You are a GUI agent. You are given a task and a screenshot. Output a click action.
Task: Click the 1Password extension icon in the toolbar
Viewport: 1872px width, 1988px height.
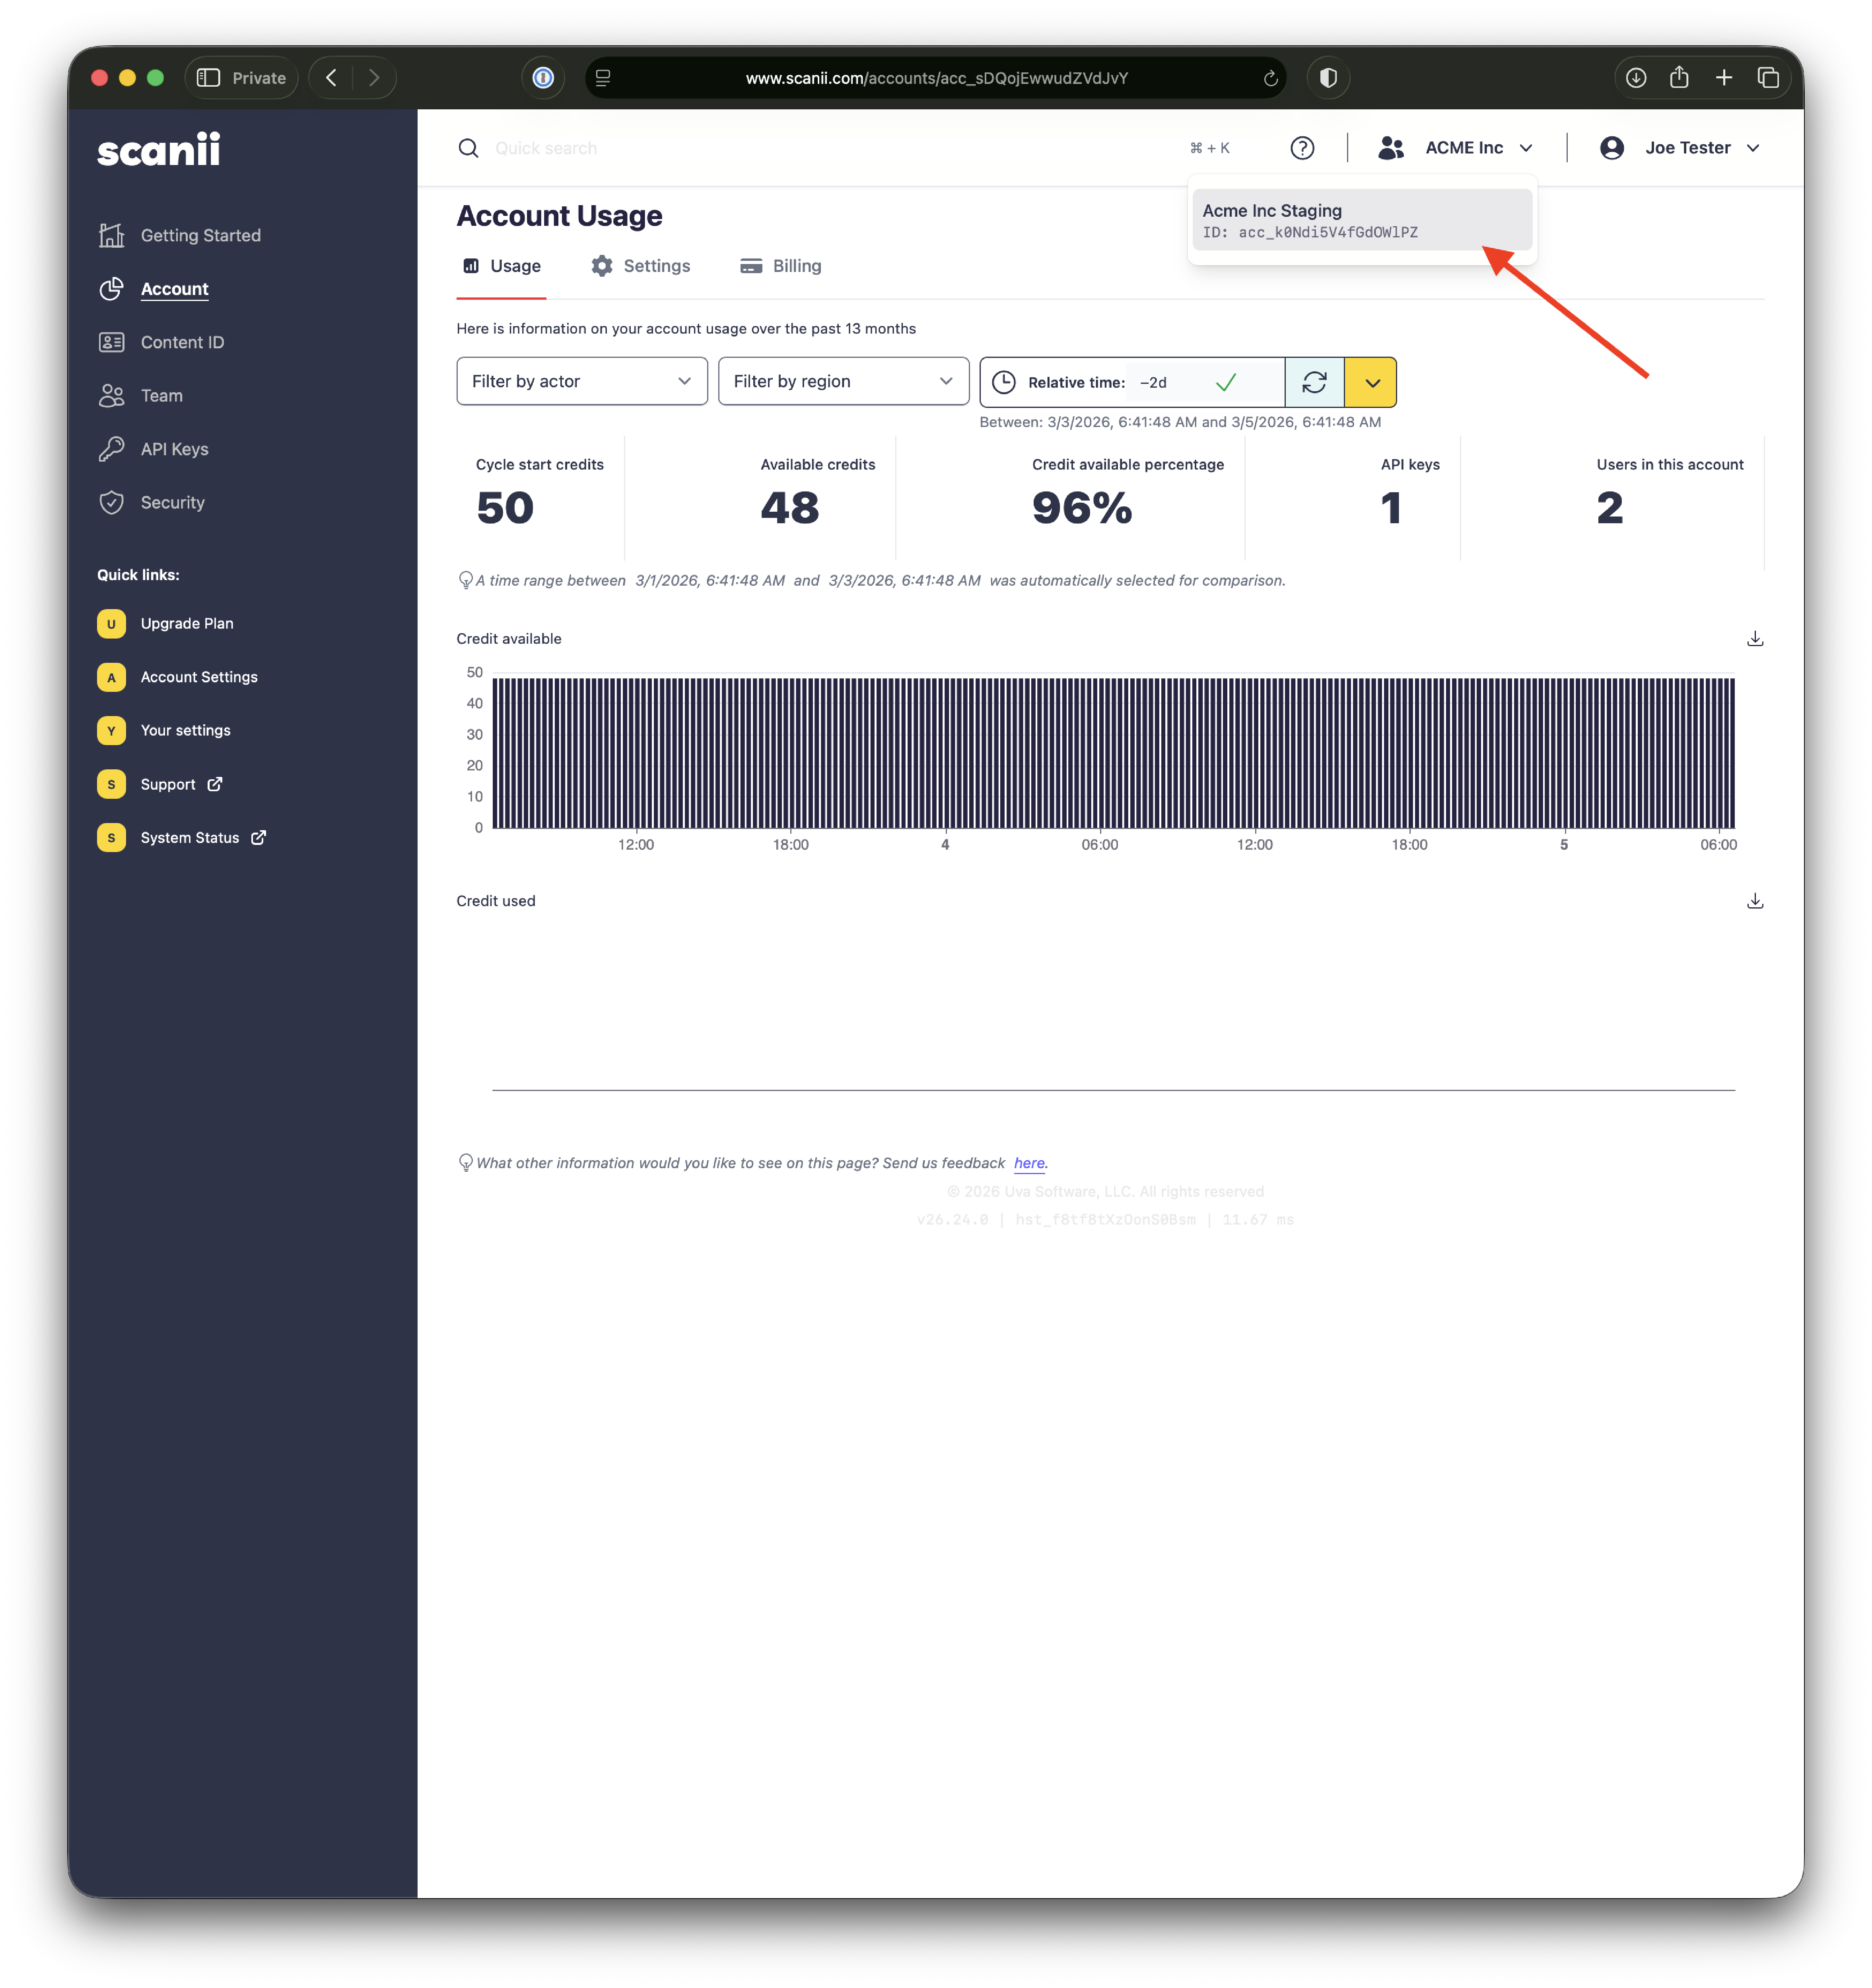coord(543,78)
